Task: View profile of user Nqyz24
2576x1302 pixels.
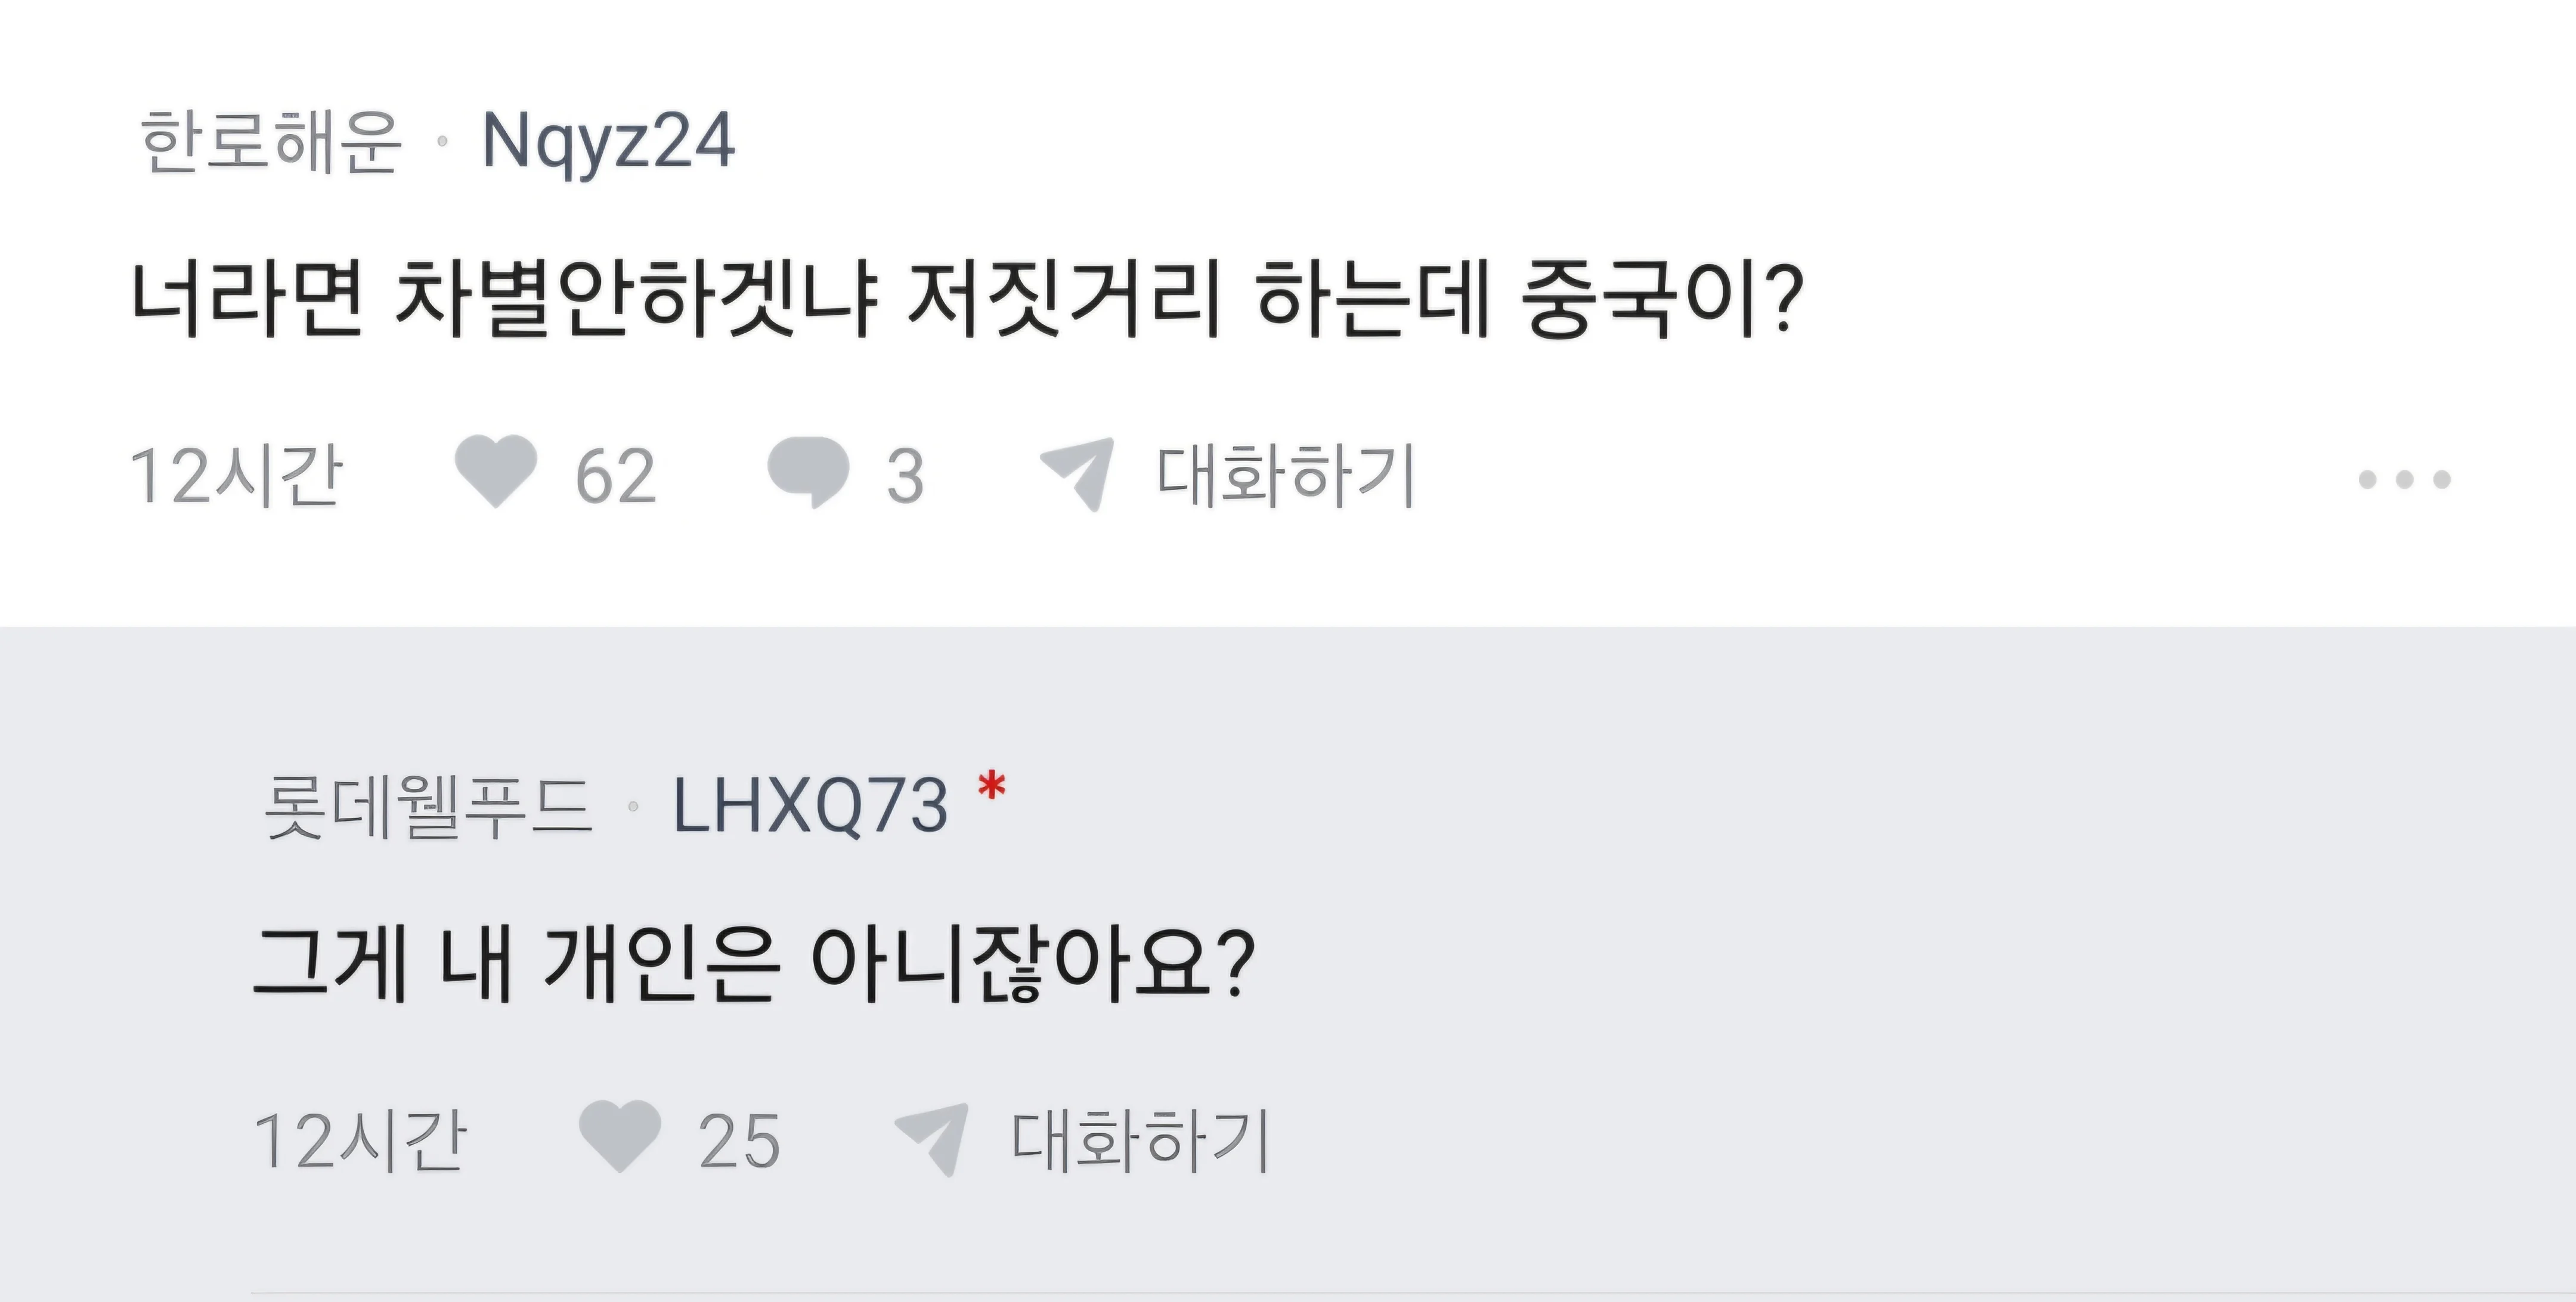Action: click(x=608, y=141)
